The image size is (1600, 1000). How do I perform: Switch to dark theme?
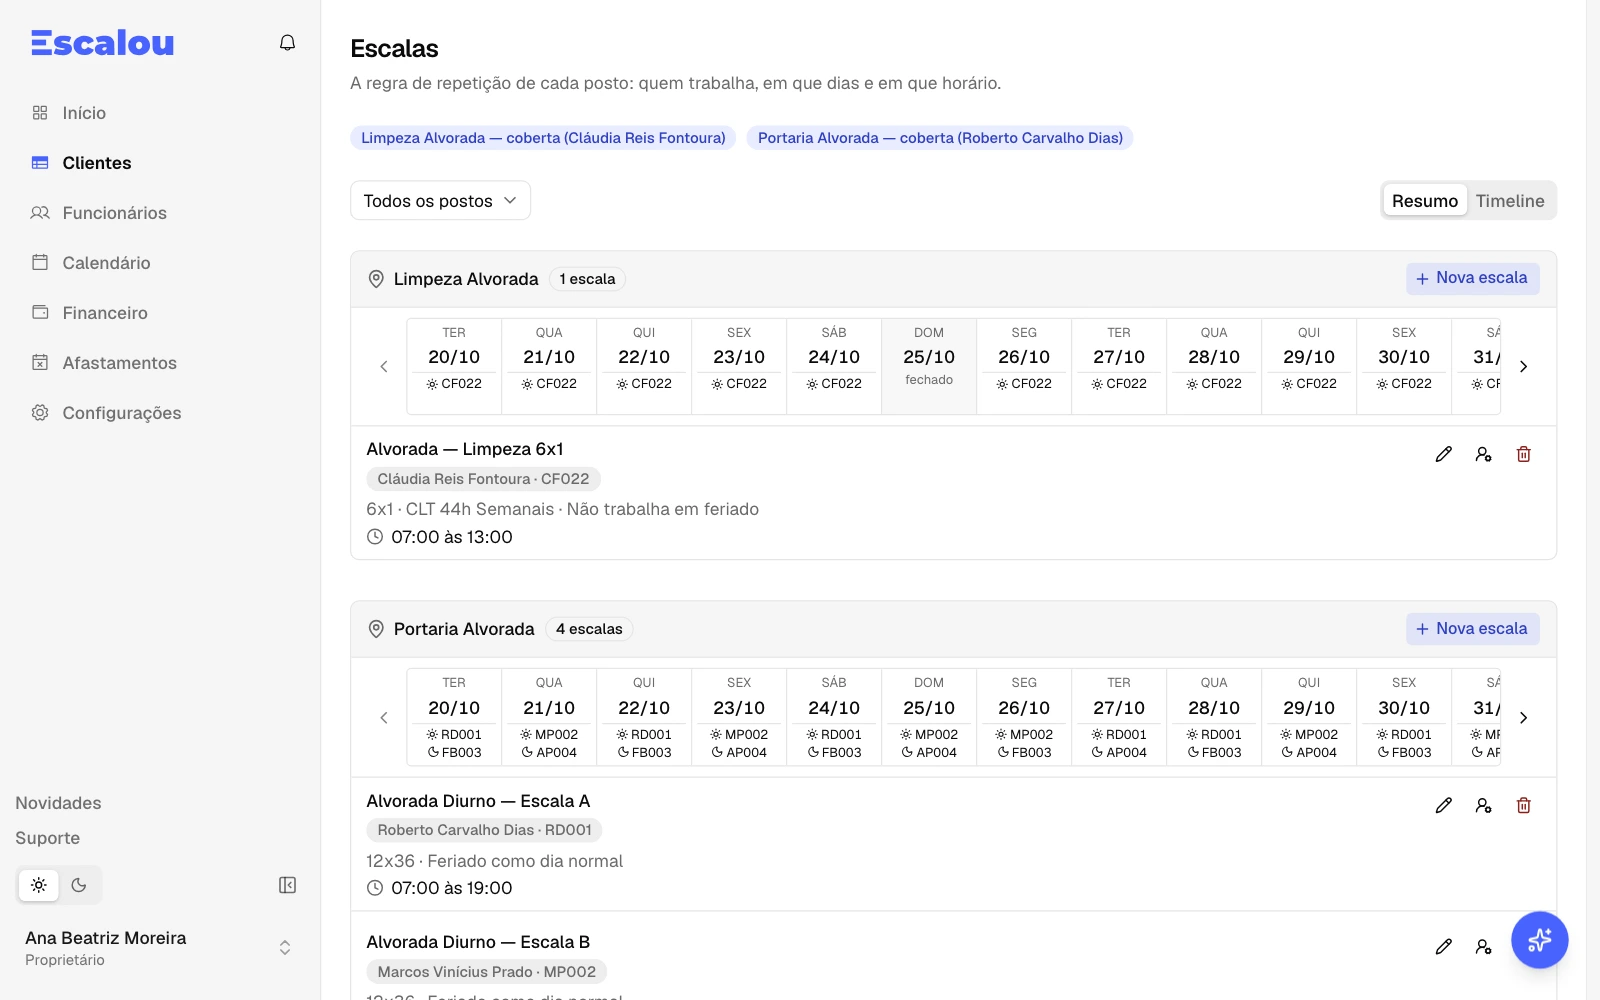click(79, 885)
